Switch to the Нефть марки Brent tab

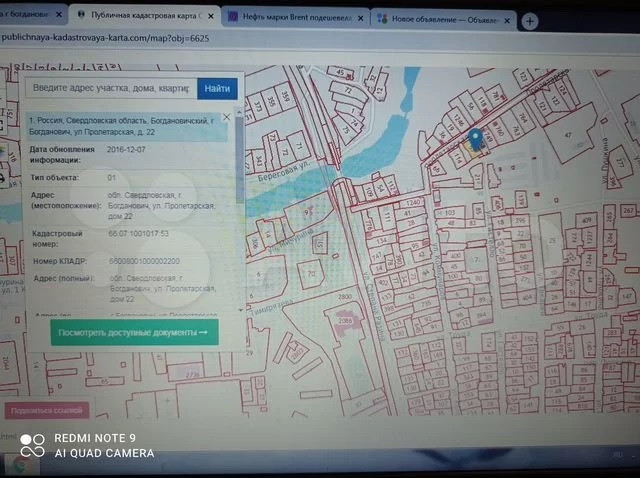tap(289, 18)
